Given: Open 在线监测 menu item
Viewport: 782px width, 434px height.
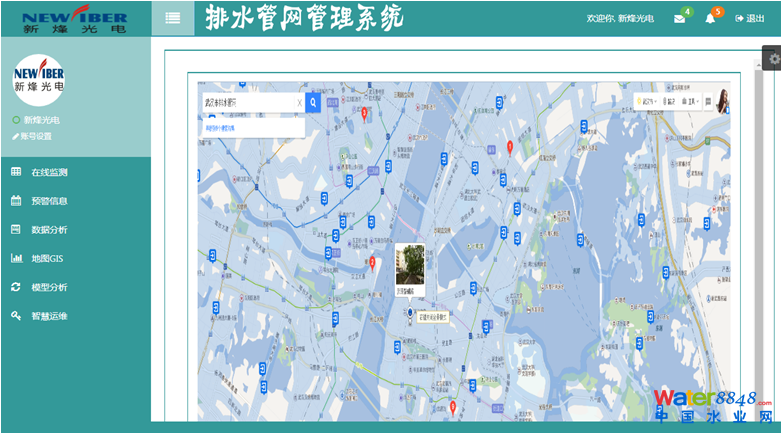Looking at the screenshot, I should pyautogui.click(x=49, y=172).
